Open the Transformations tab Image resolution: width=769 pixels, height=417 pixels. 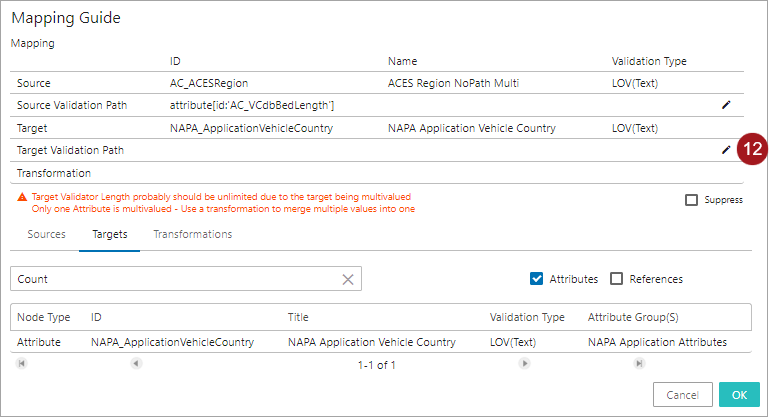coord(192,234)
